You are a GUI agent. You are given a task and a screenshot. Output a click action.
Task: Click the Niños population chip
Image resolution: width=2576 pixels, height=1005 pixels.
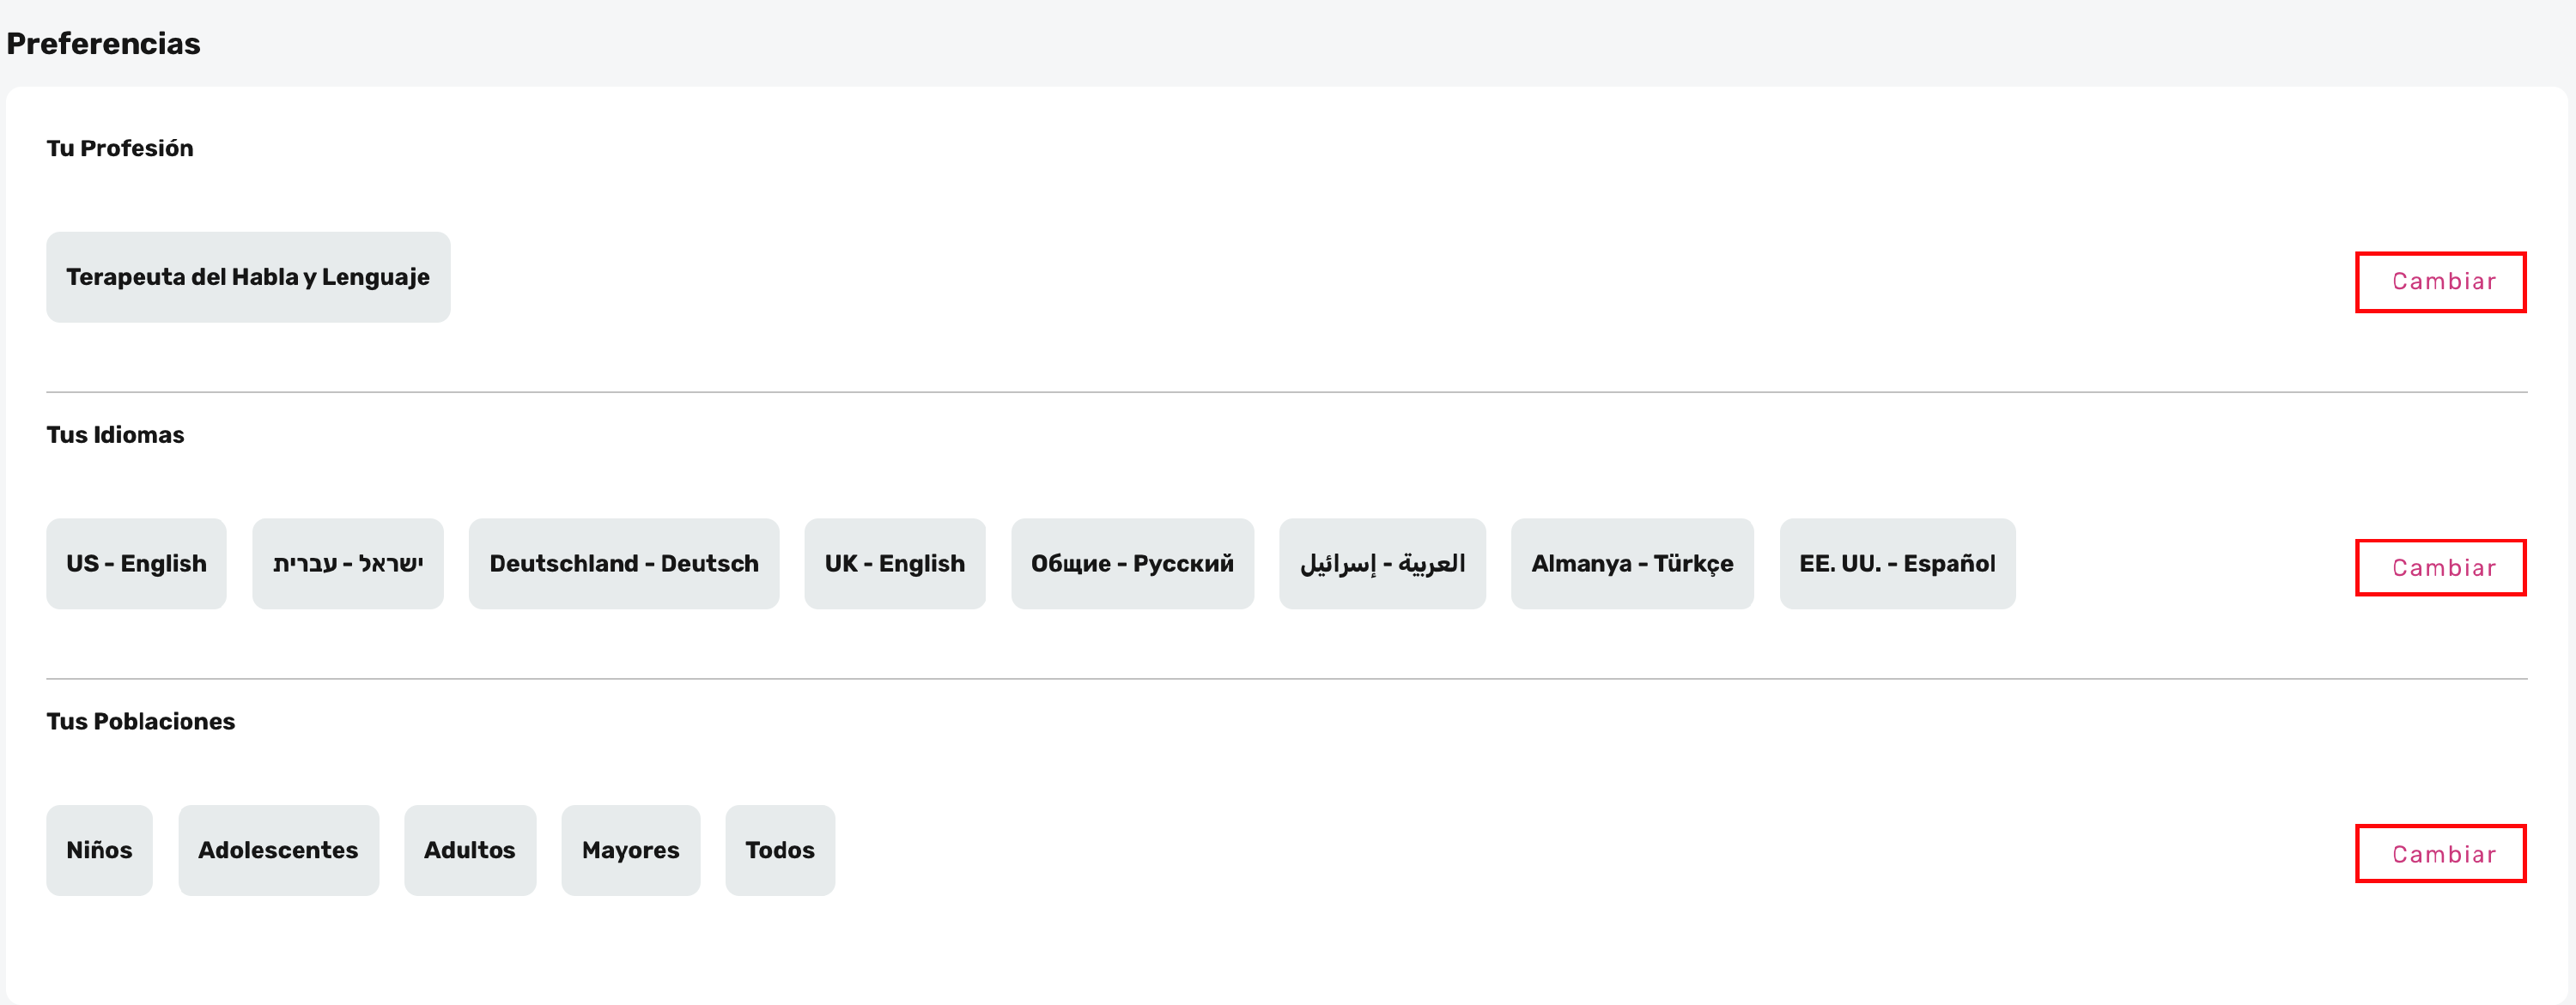click(x=99, y=850)
